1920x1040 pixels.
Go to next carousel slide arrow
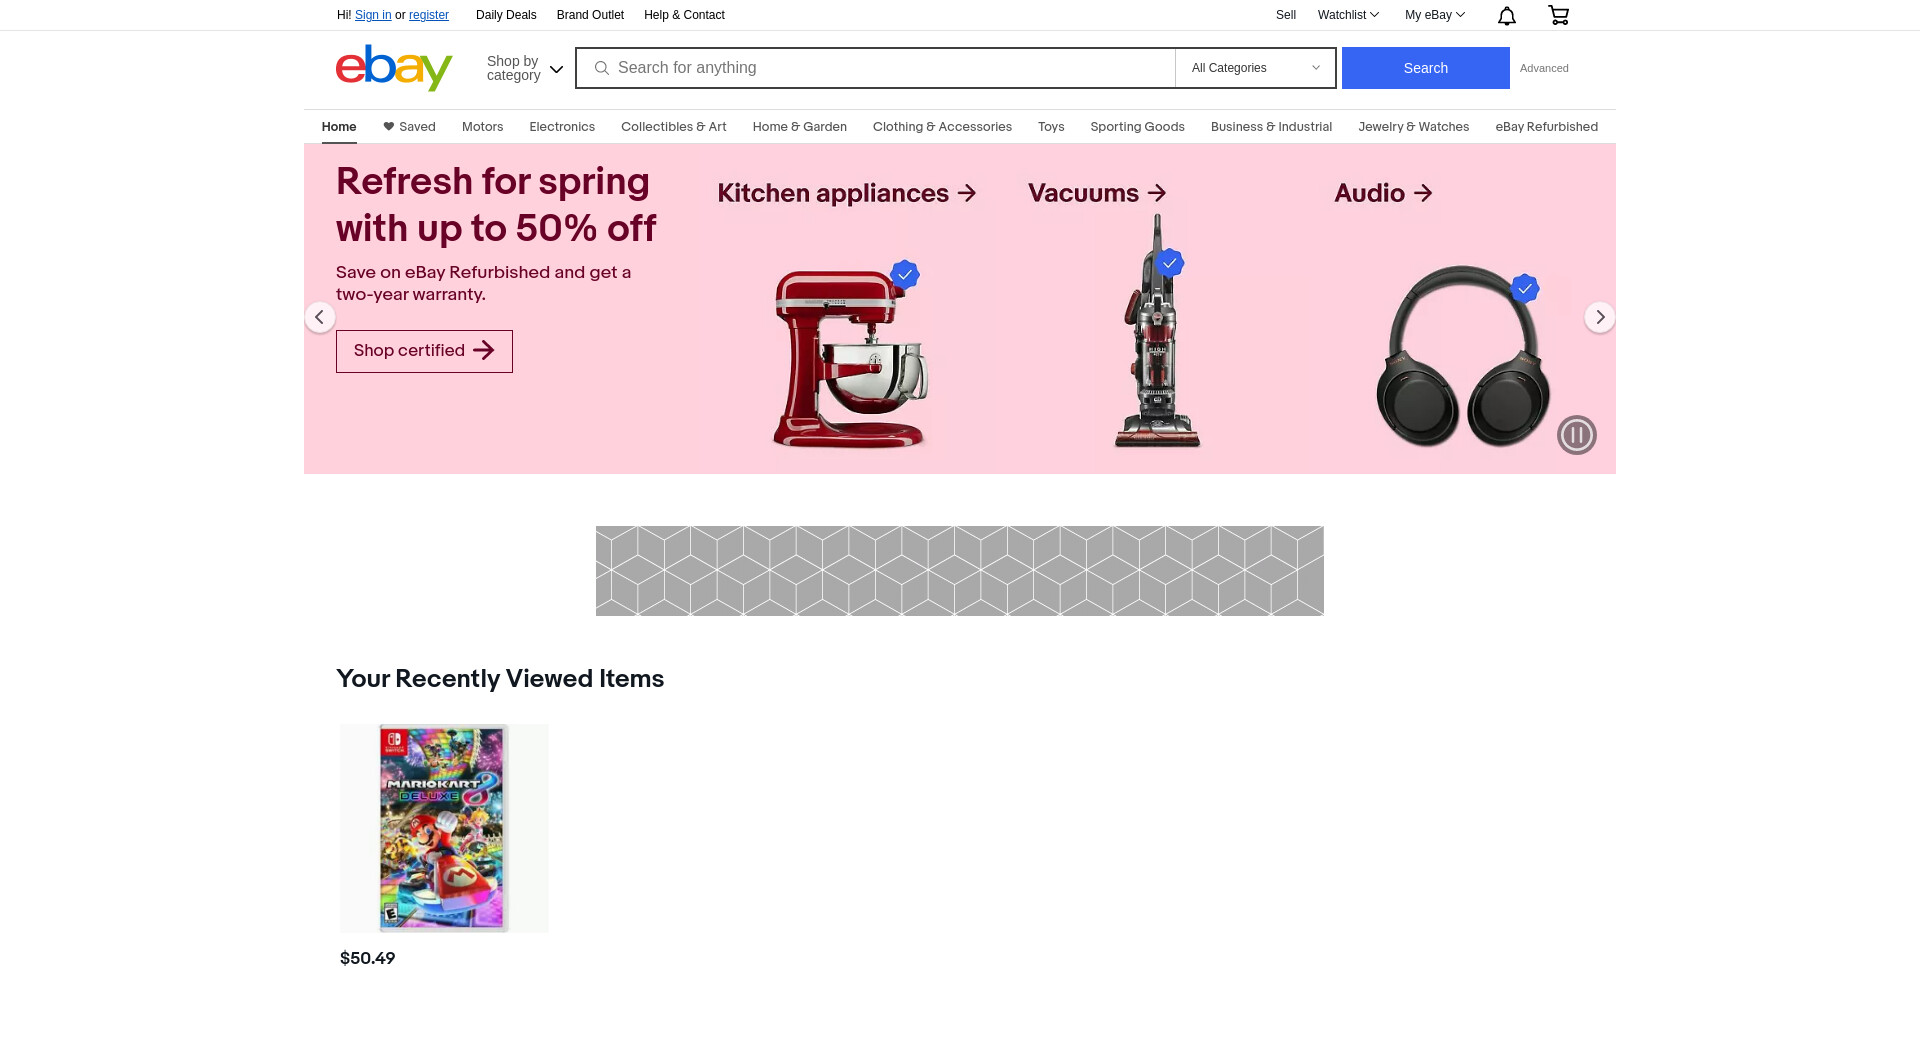coord(1600,317)
